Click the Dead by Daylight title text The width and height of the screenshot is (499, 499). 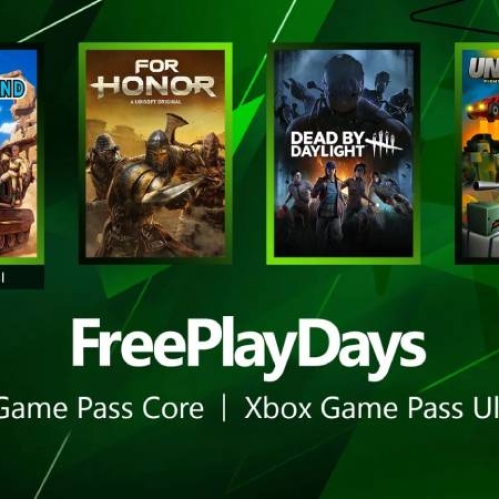pos(327,145)
